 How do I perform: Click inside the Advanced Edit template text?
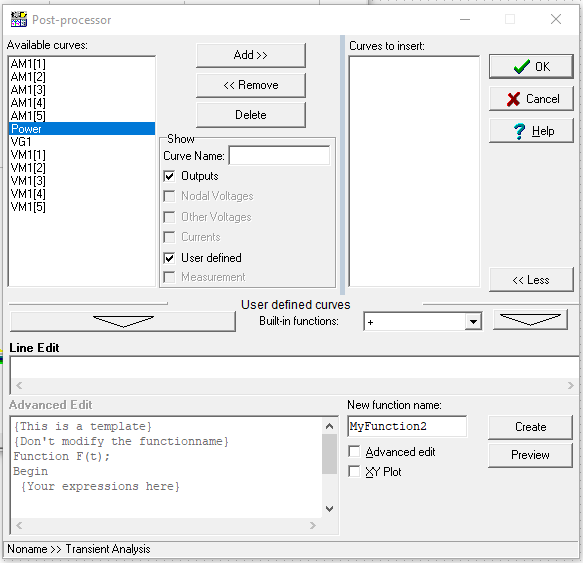click(166, 467)
